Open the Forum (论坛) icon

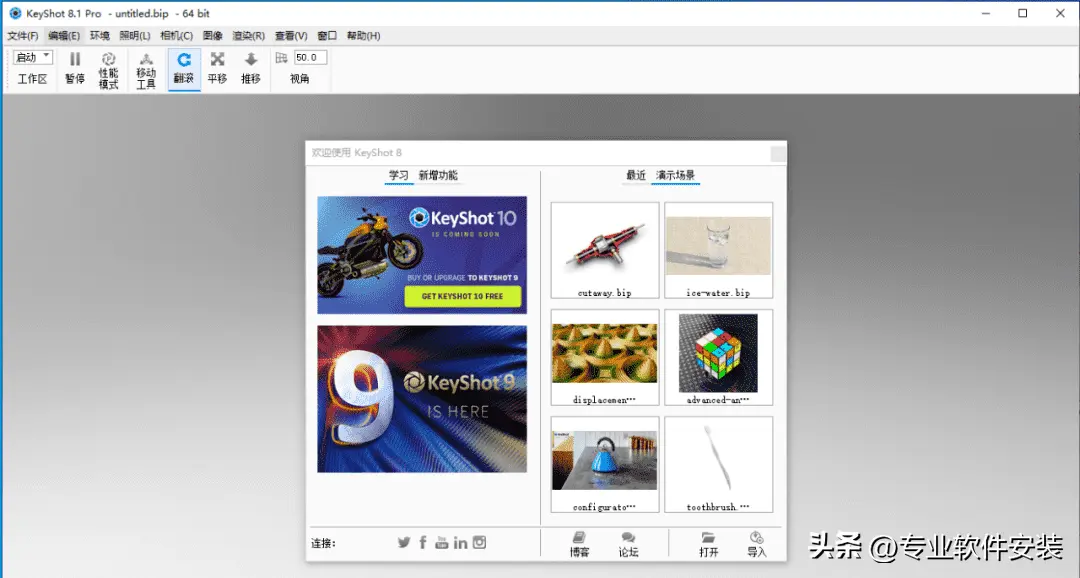pos(628,537)
